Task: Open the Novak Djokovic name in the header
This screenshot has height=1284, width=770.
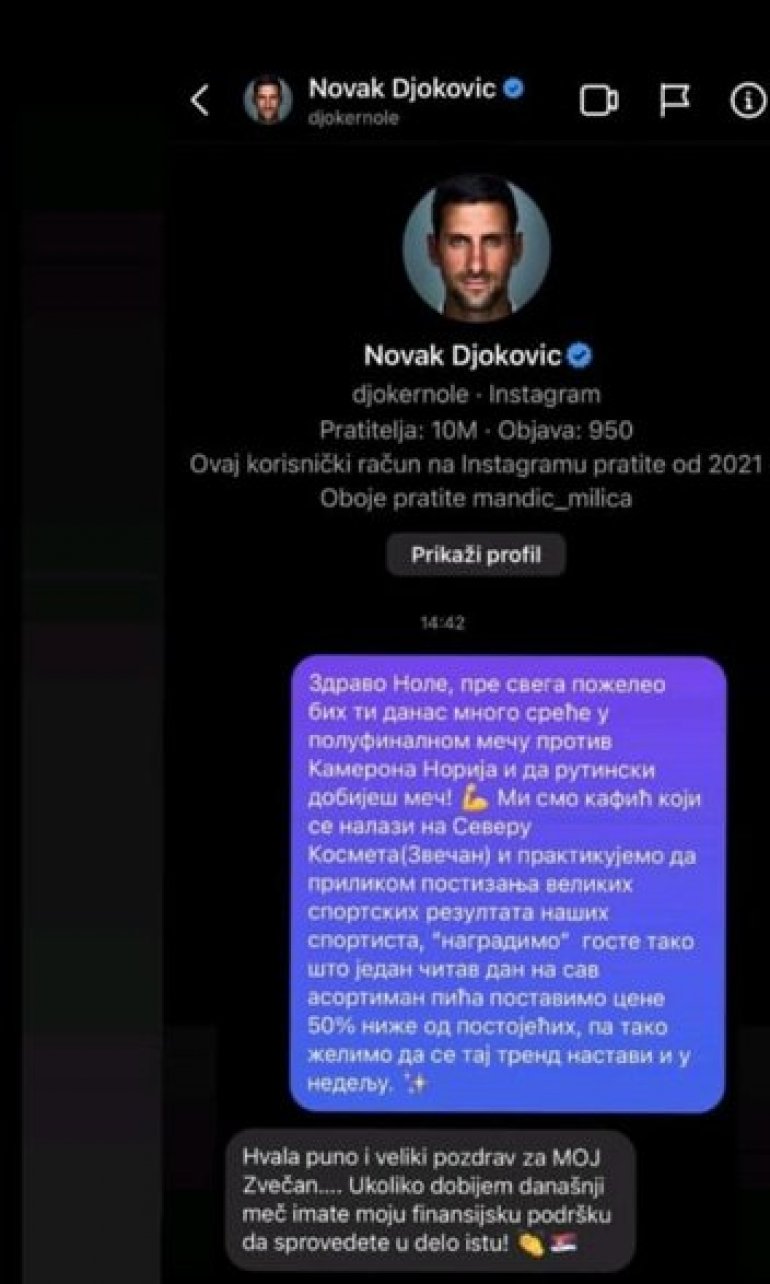Action: tap(402, 89)
